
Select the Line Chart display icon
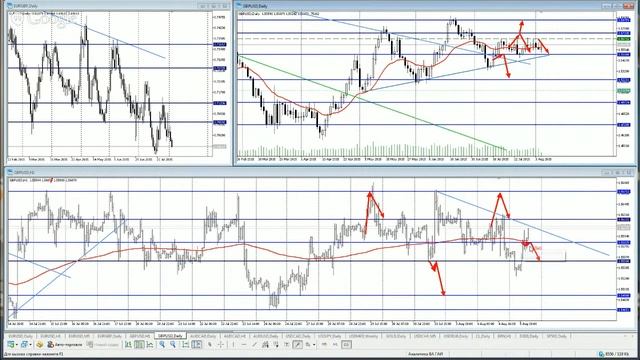click(150, 344)
